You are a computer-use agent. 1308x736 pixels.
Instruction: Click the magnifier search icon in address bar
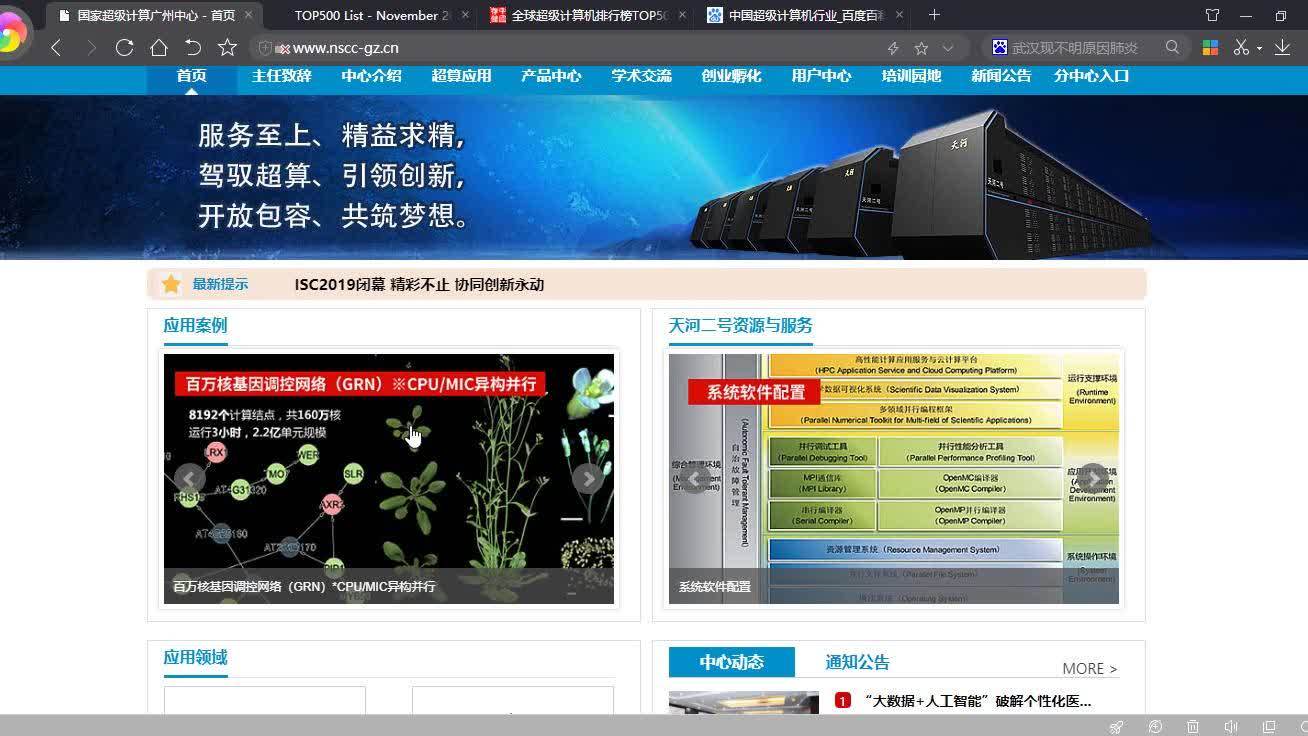pyautogui.click(x=1171, y=47)
